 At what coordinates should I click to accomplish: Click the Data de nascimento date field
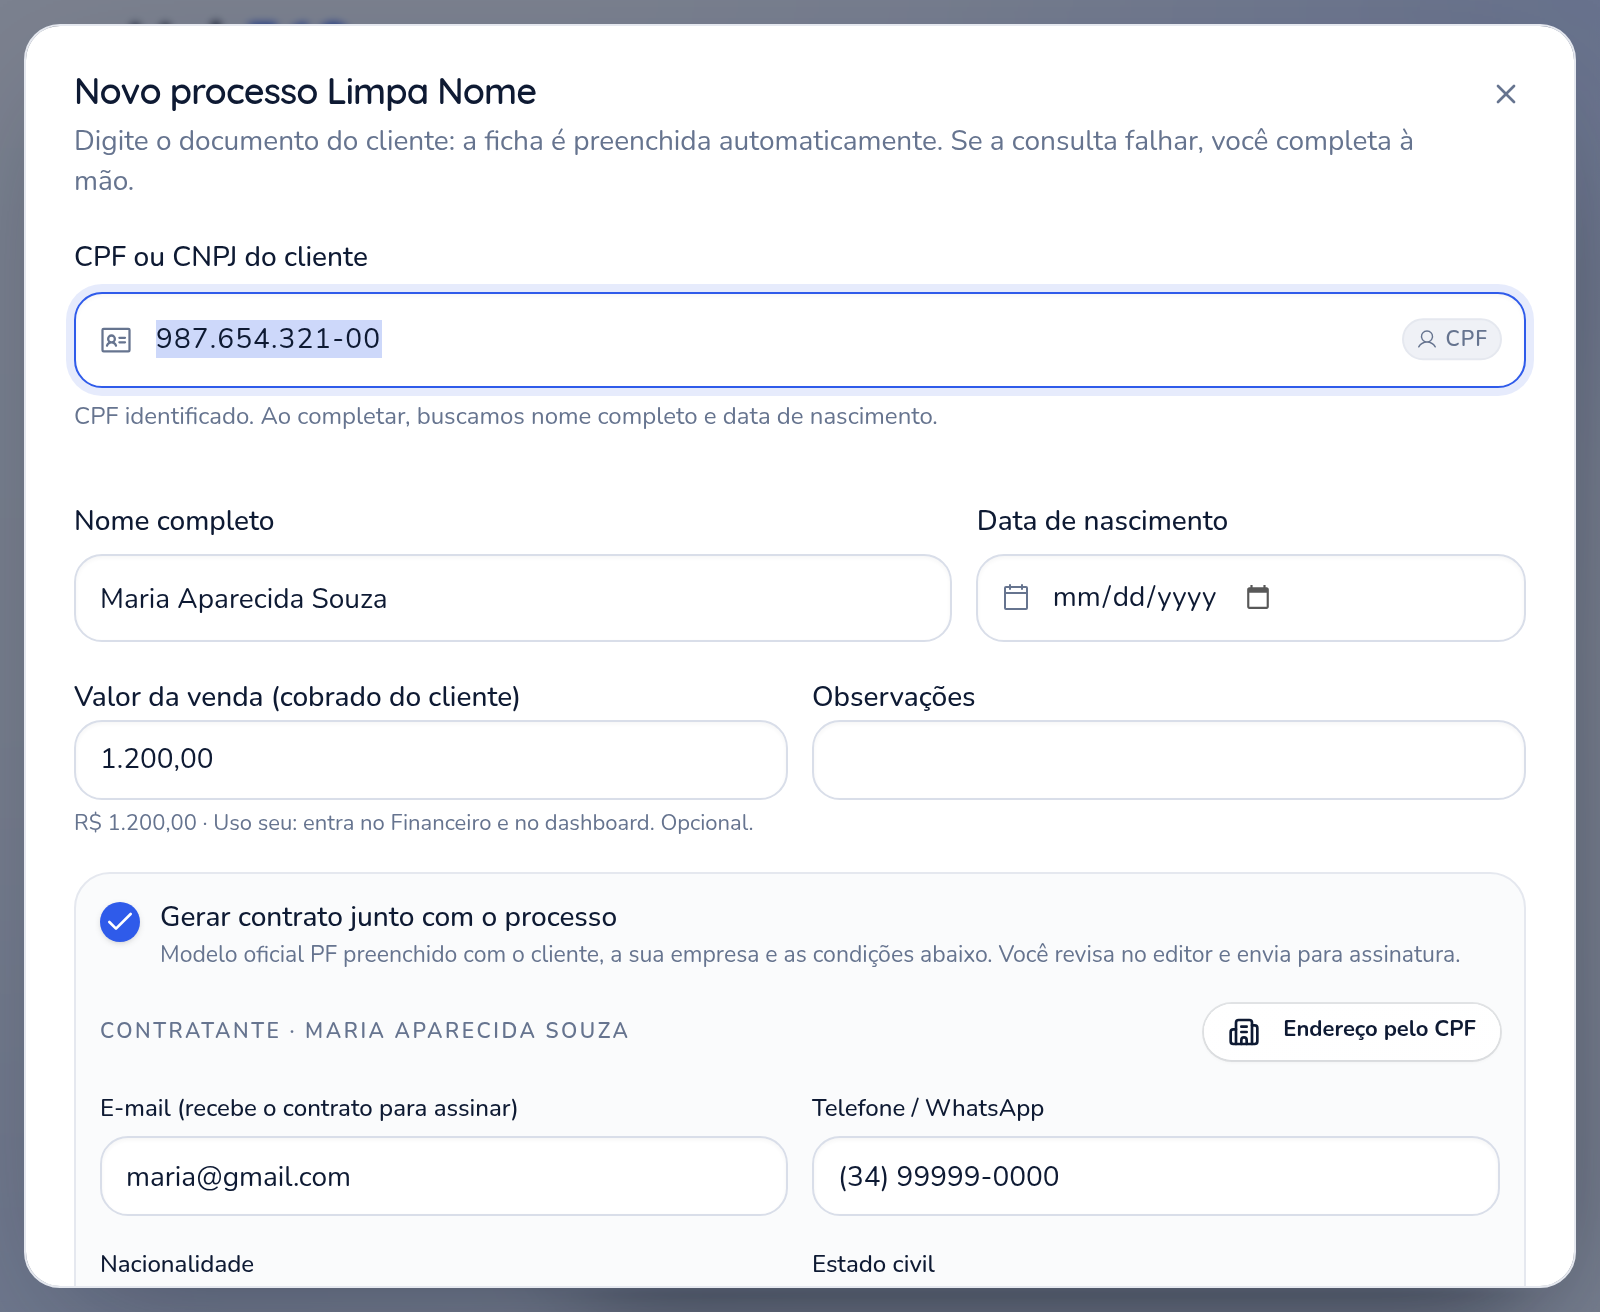[1251, 598]
